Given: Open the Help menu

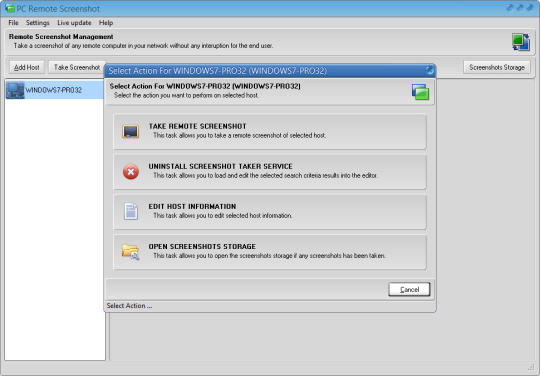Looking at the screenshot, I should (x=106, y=23).
